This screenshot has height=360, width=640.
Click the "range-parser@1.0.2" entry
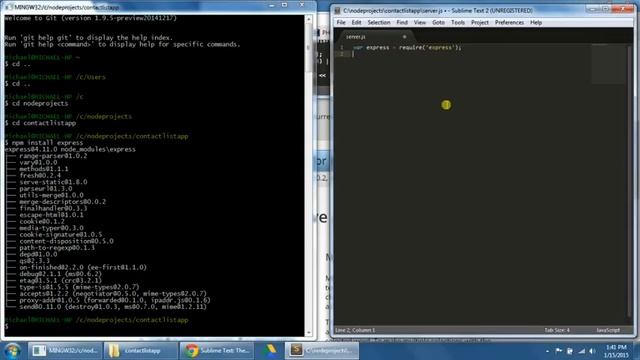(53, 156)
